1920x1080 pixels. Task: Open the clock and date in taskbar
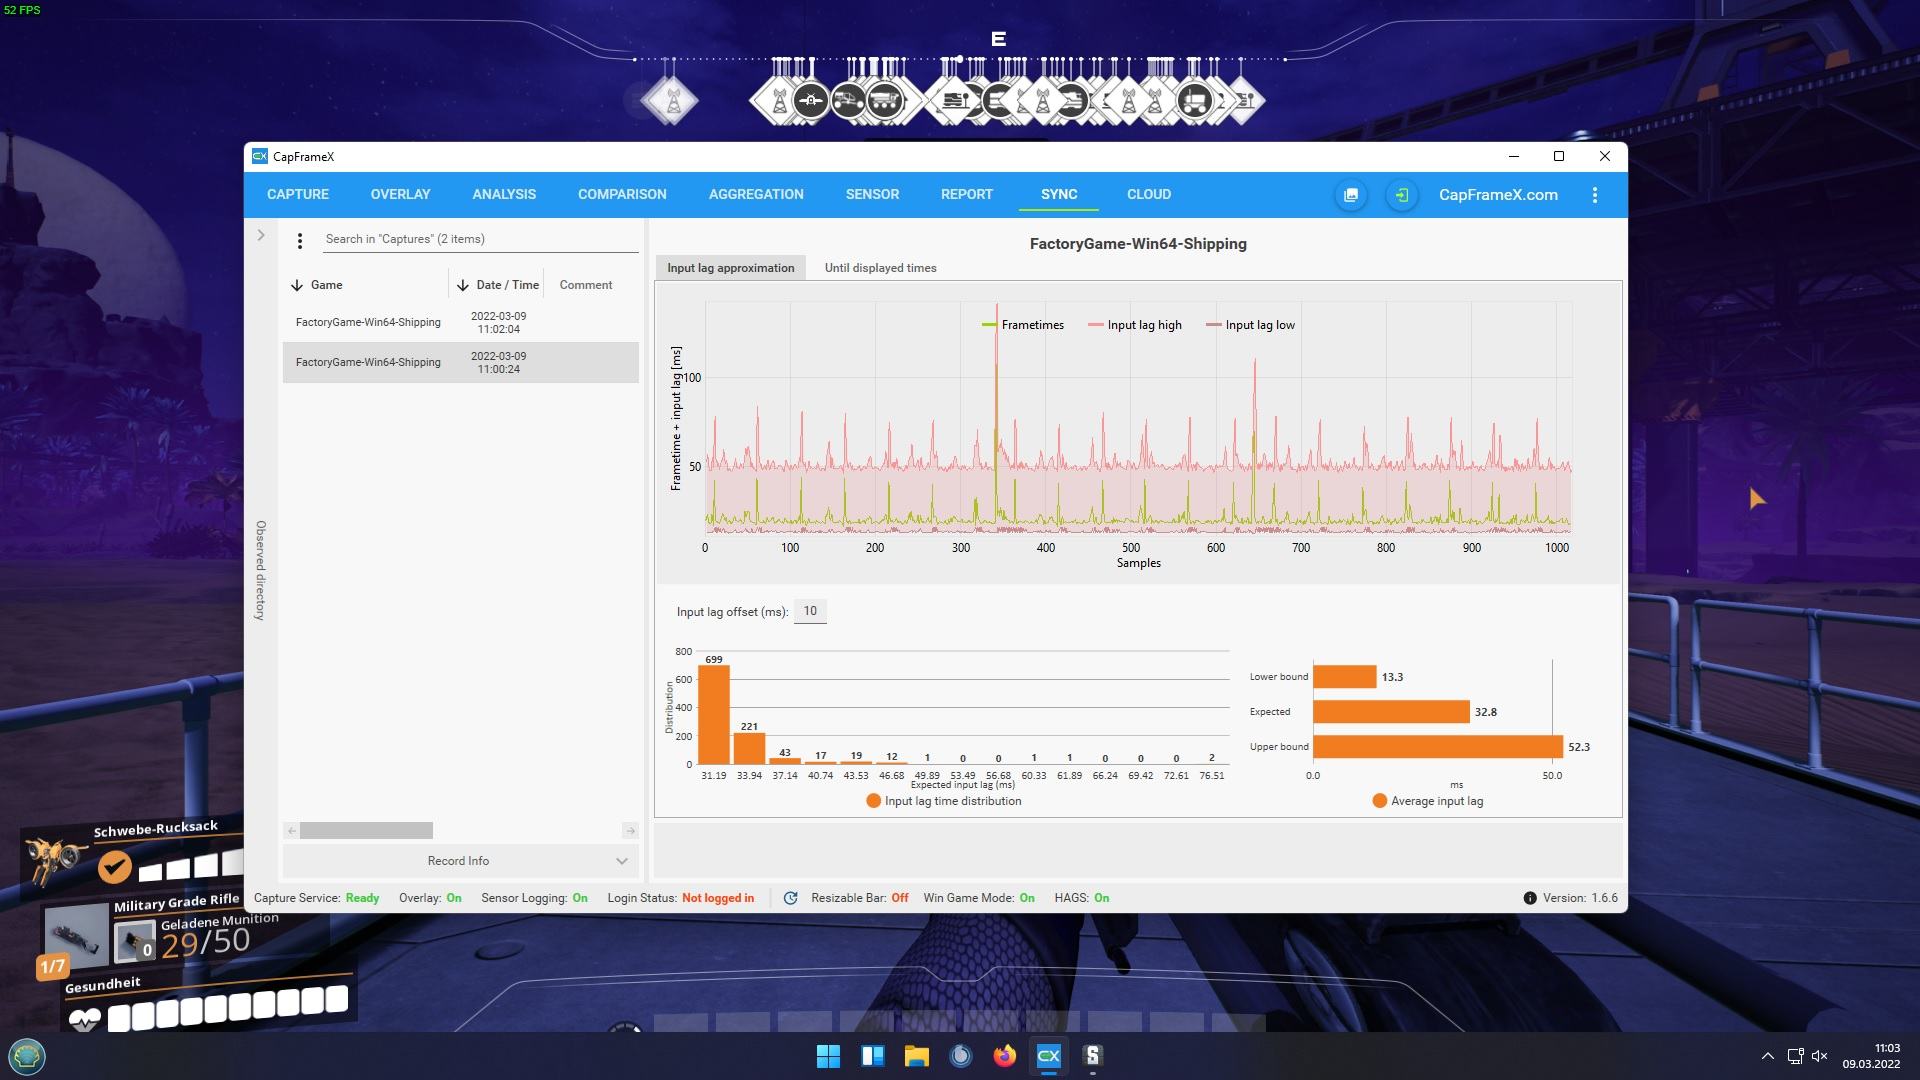pos(1871,1056)
